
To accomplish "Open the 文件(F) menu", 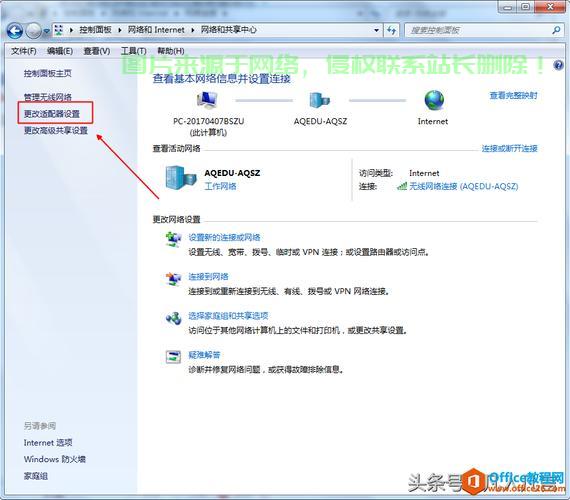I will click(24, 51).
